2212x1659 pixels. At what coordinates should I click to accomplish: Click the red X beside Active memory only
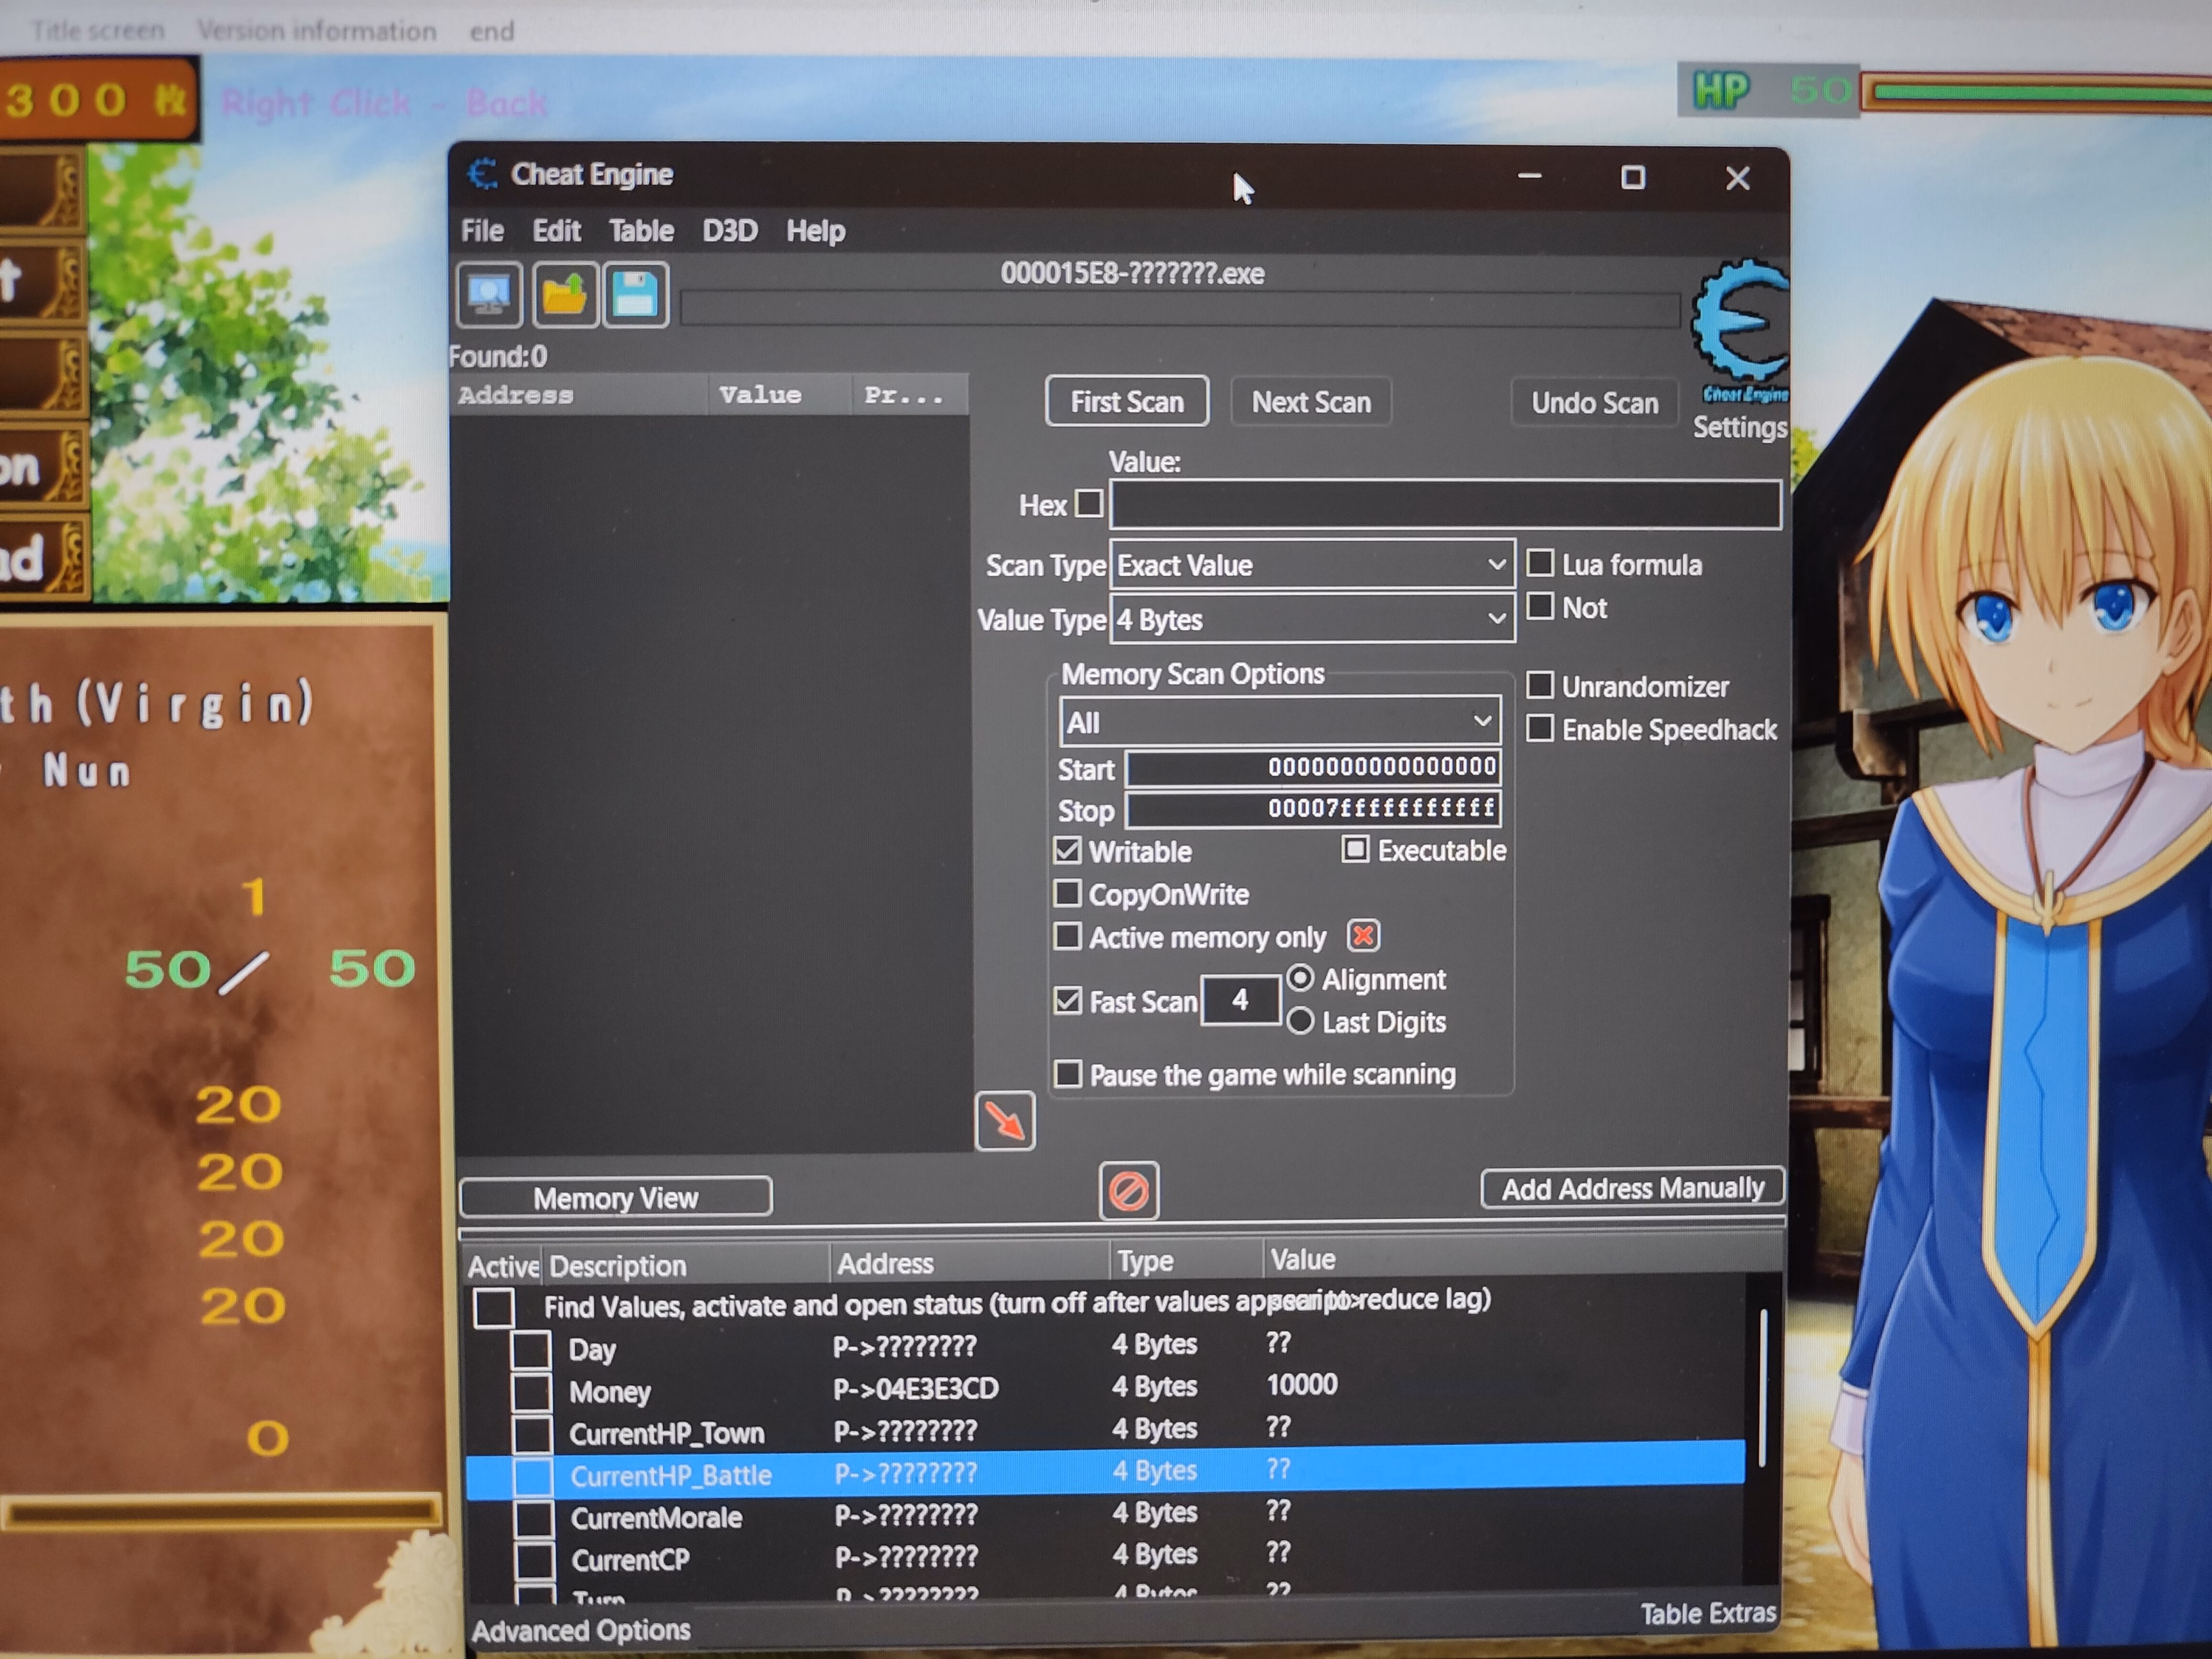pyautogui.click(x=1363, y=936)
